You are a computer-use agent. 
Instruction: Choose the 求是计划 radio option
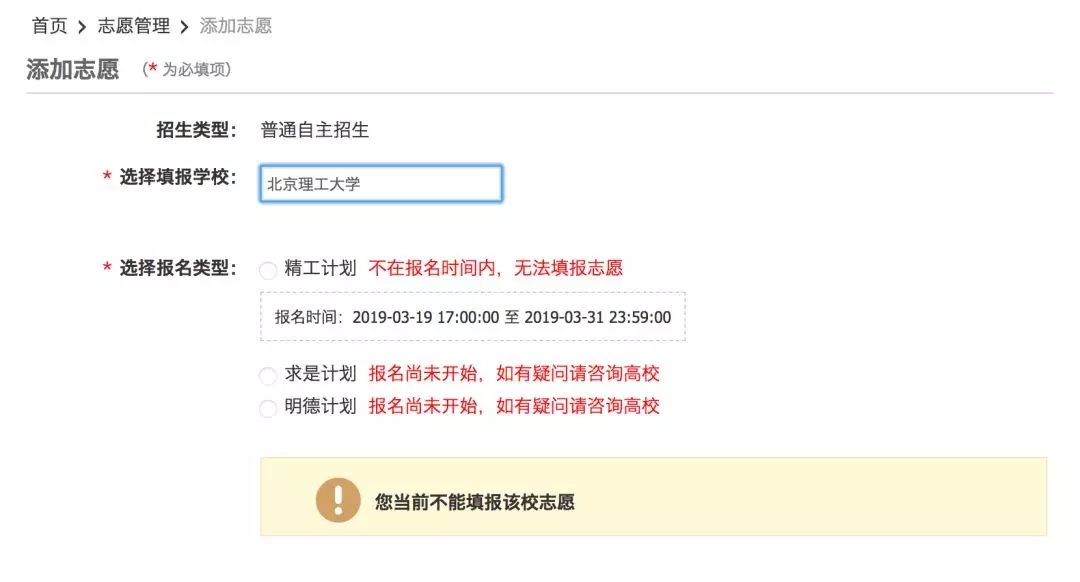[x=268, y=376]
